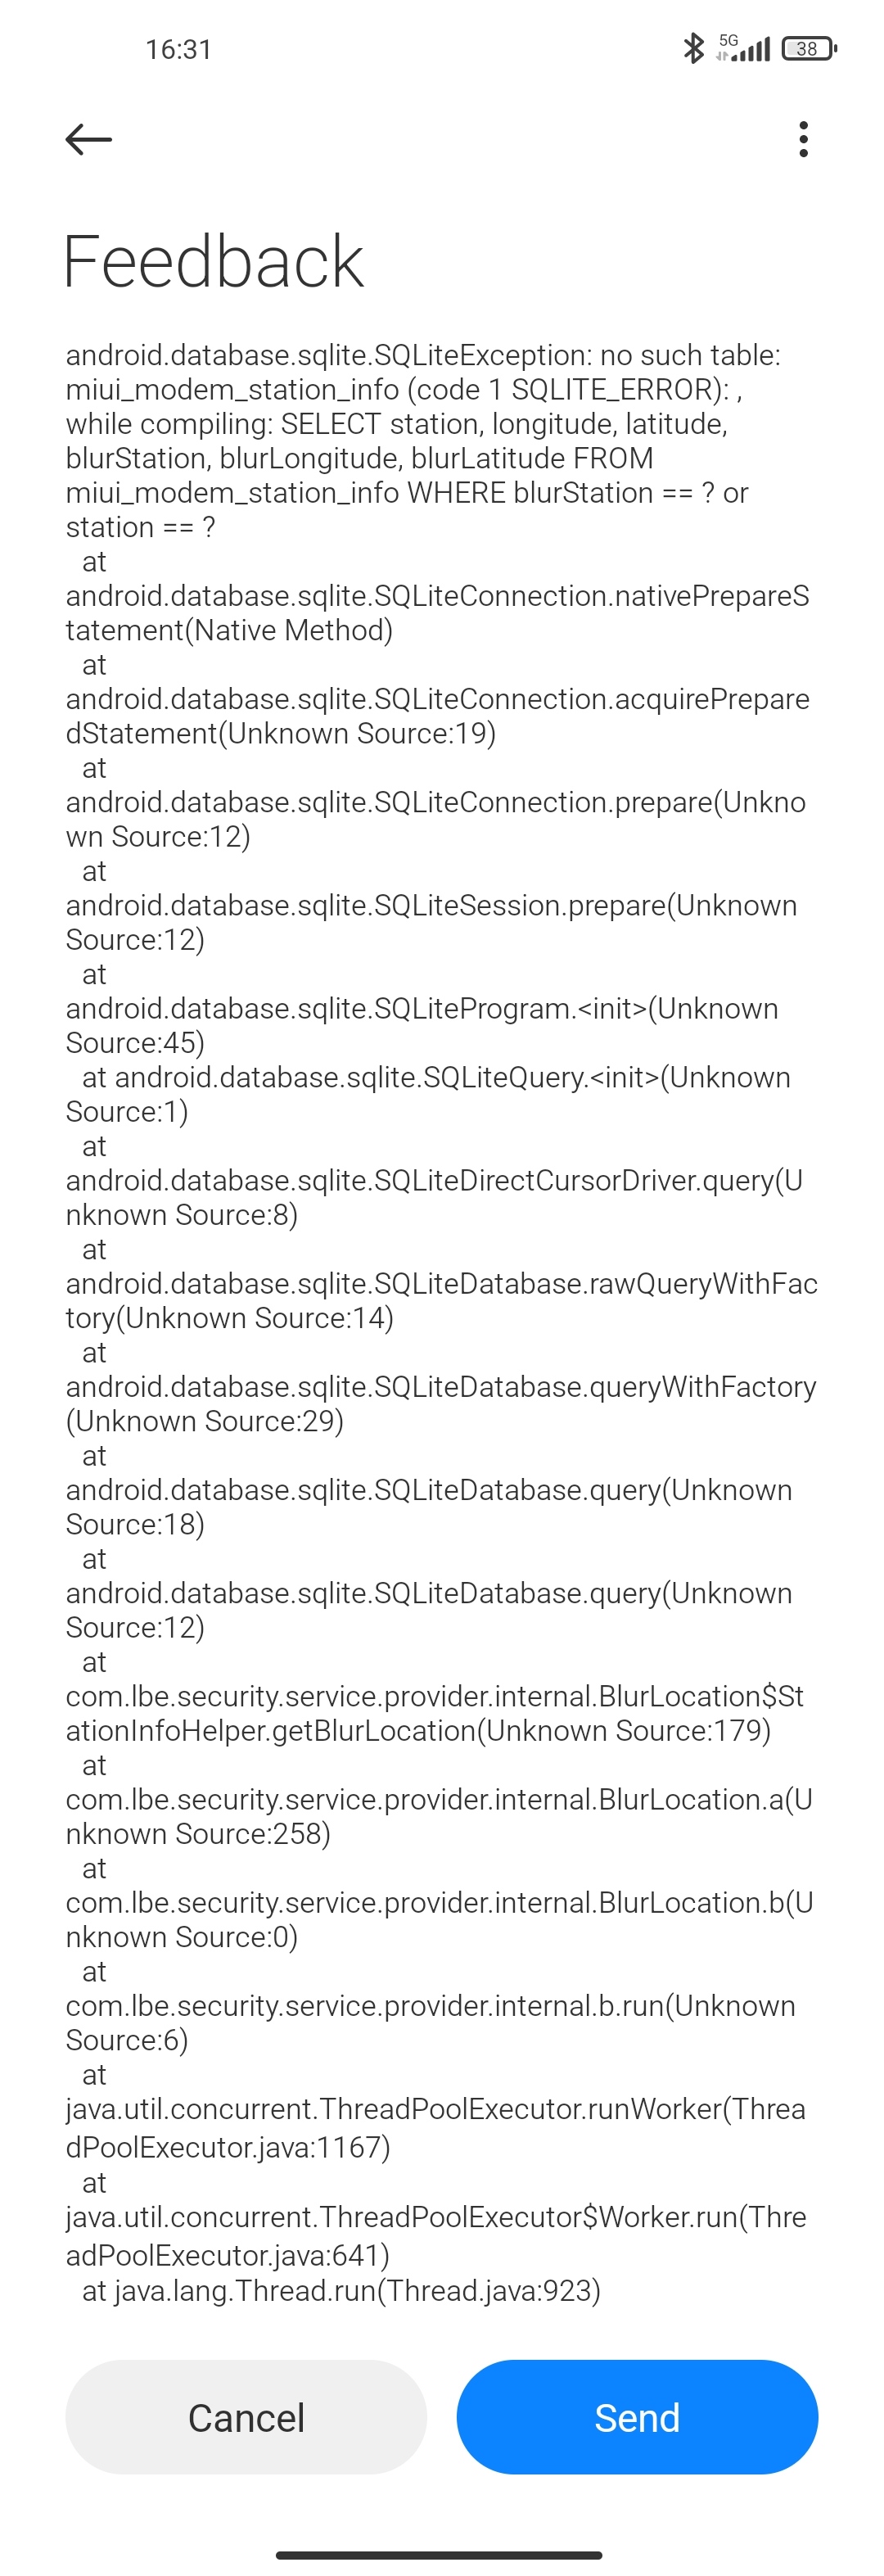
Task: Tap the rawQueryWithFactory stack trace line
Action: click(x=442, y=1300)
